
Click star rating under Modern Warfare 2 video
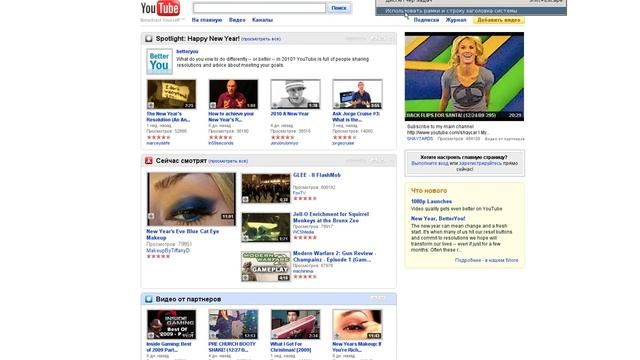tap(304, 277)
